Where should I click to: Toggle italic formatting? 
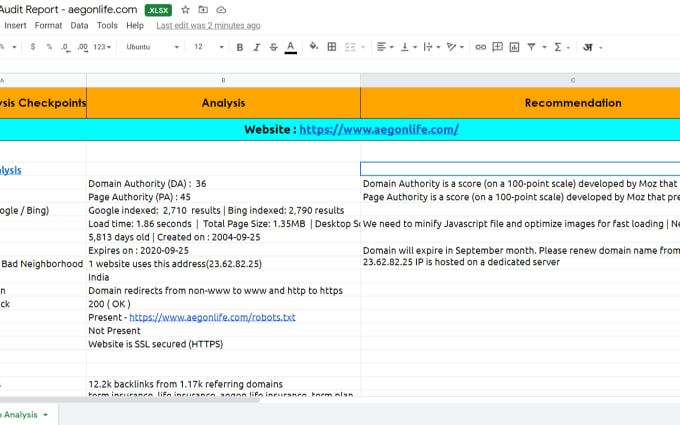256,47
